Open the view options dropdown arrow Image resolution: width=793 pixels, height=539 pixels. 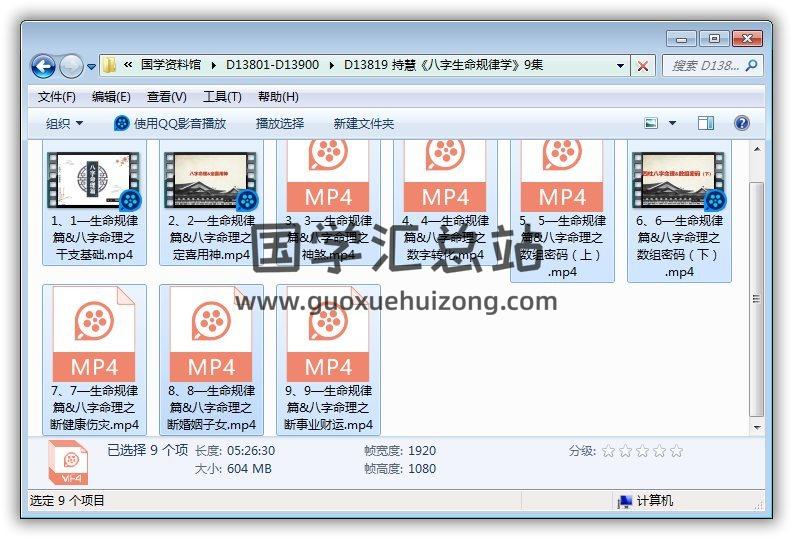tap(672, 123)
